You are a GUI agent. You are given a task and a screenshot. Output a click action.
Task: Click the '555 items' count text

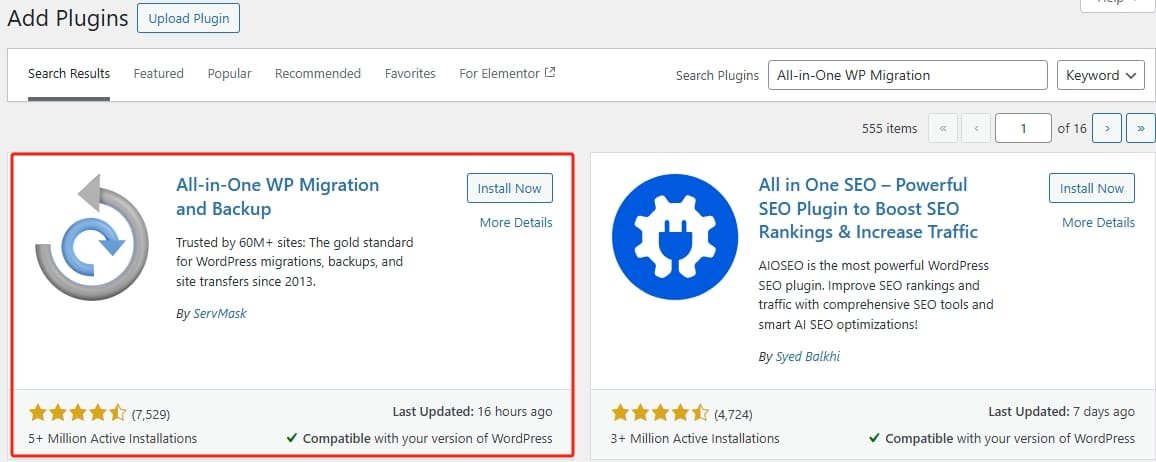889,128
